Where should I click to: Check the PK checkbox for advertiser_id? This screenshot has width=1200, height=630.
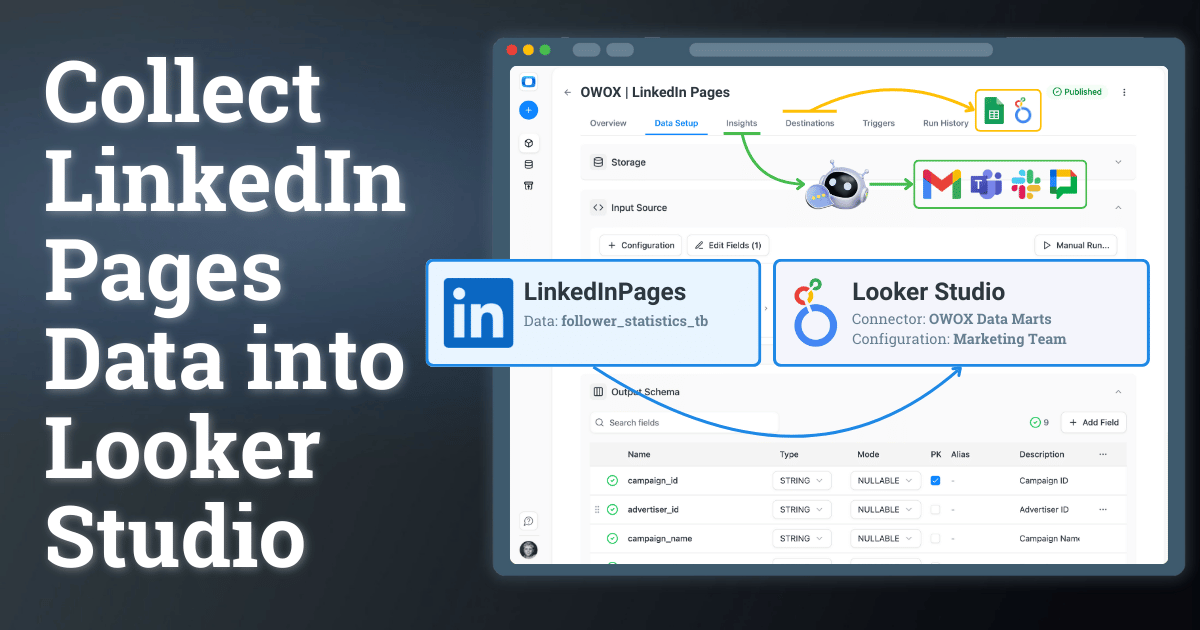coord(935,510)
